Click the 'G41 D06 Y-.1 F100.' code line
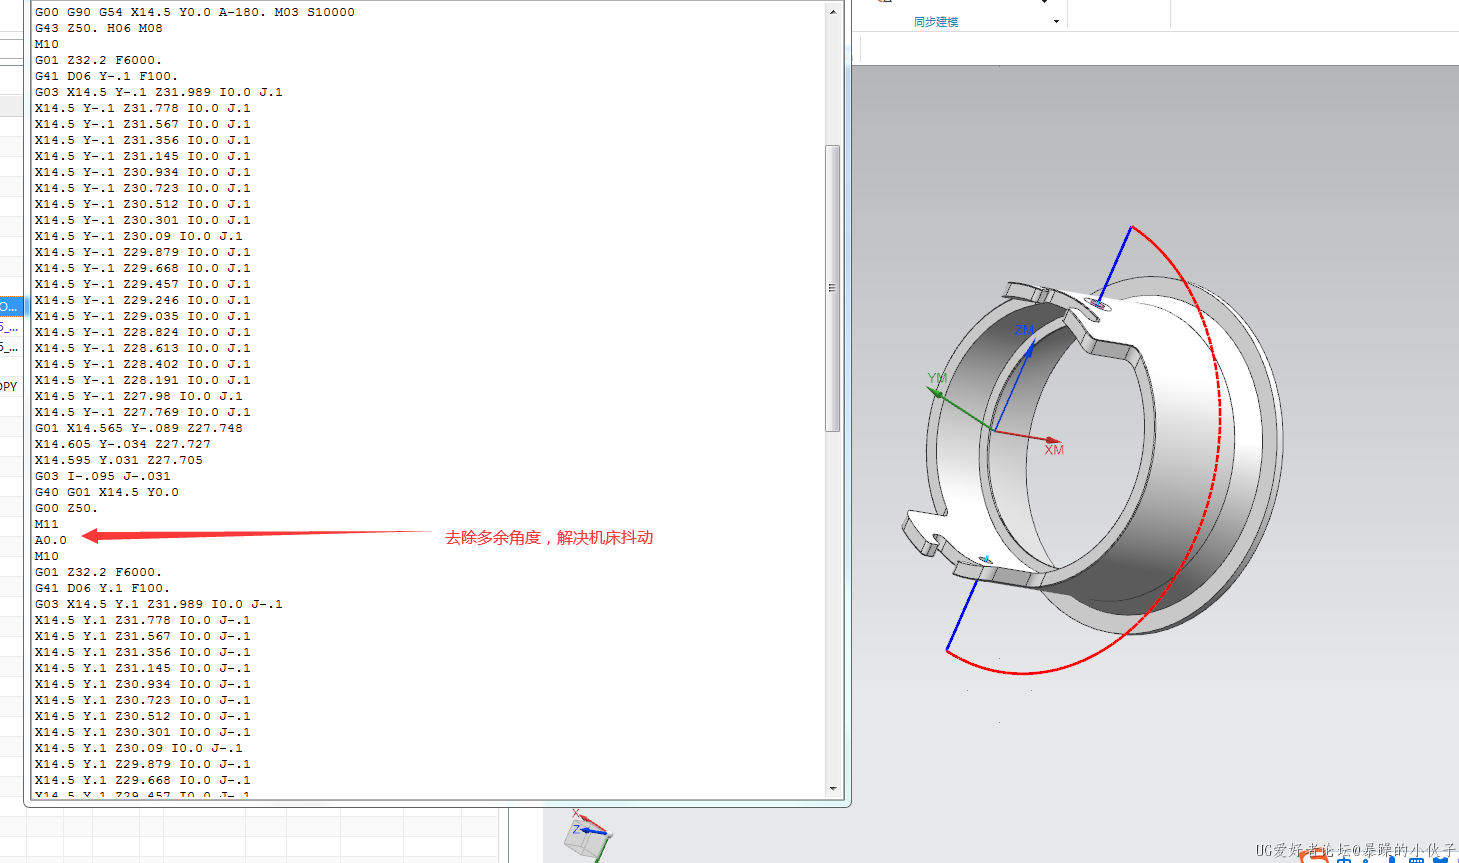 (107, 76)
